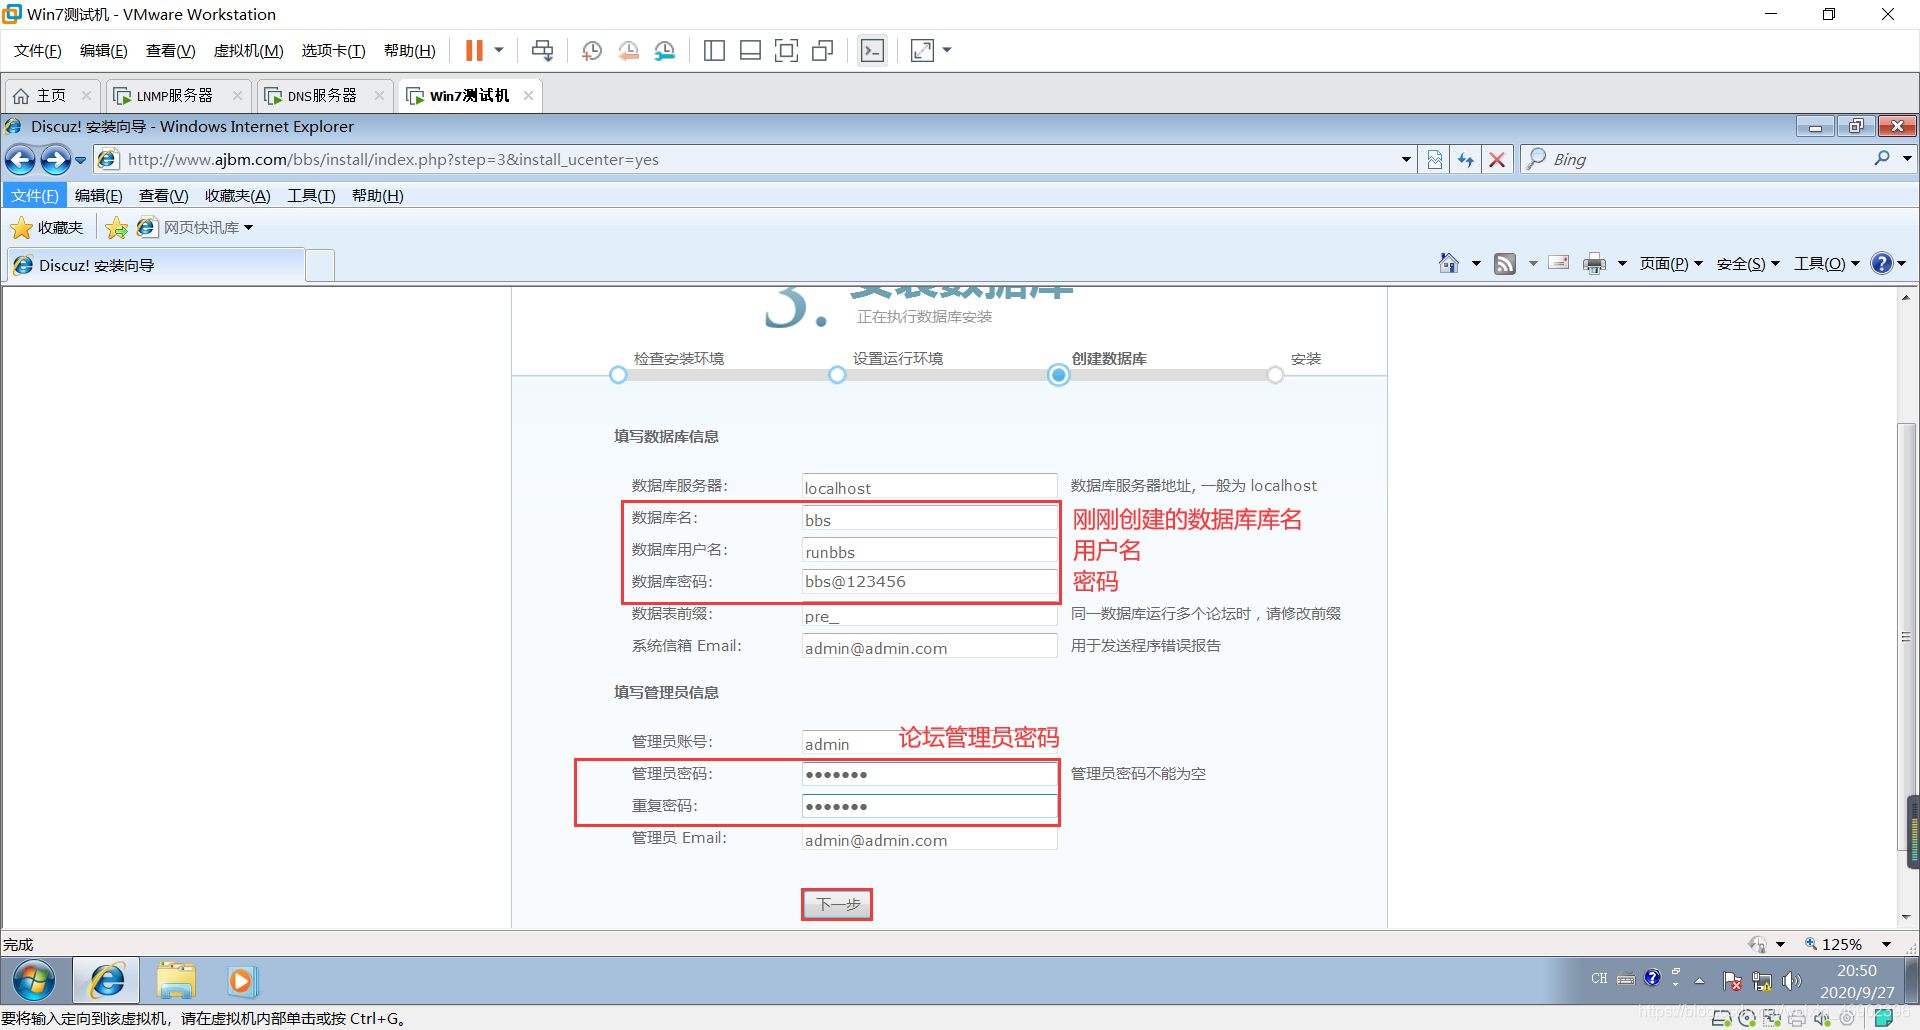This screenshot has width=1920, height=1030.
Task: Revert the VM to its last snapshot
Action: tap(628, 50)
